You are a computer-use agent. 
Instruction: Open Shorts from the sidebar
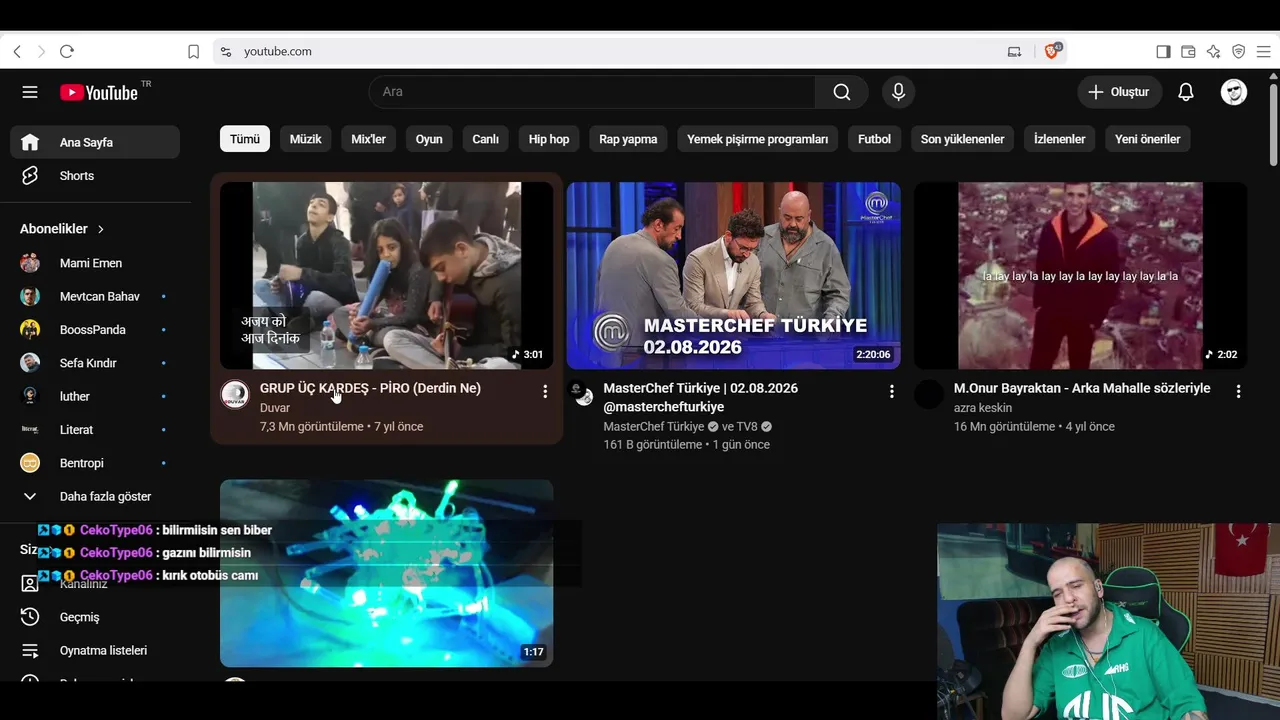click(x=95, y=176)
